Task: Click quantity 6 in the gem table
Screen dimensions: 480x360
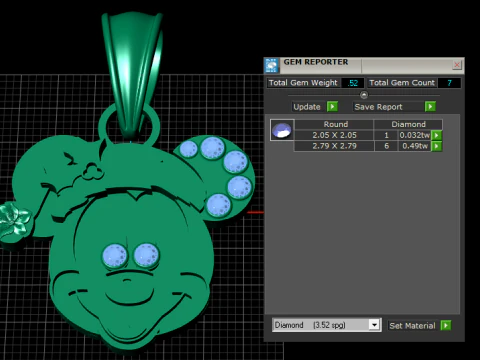Action: (386, 146)
